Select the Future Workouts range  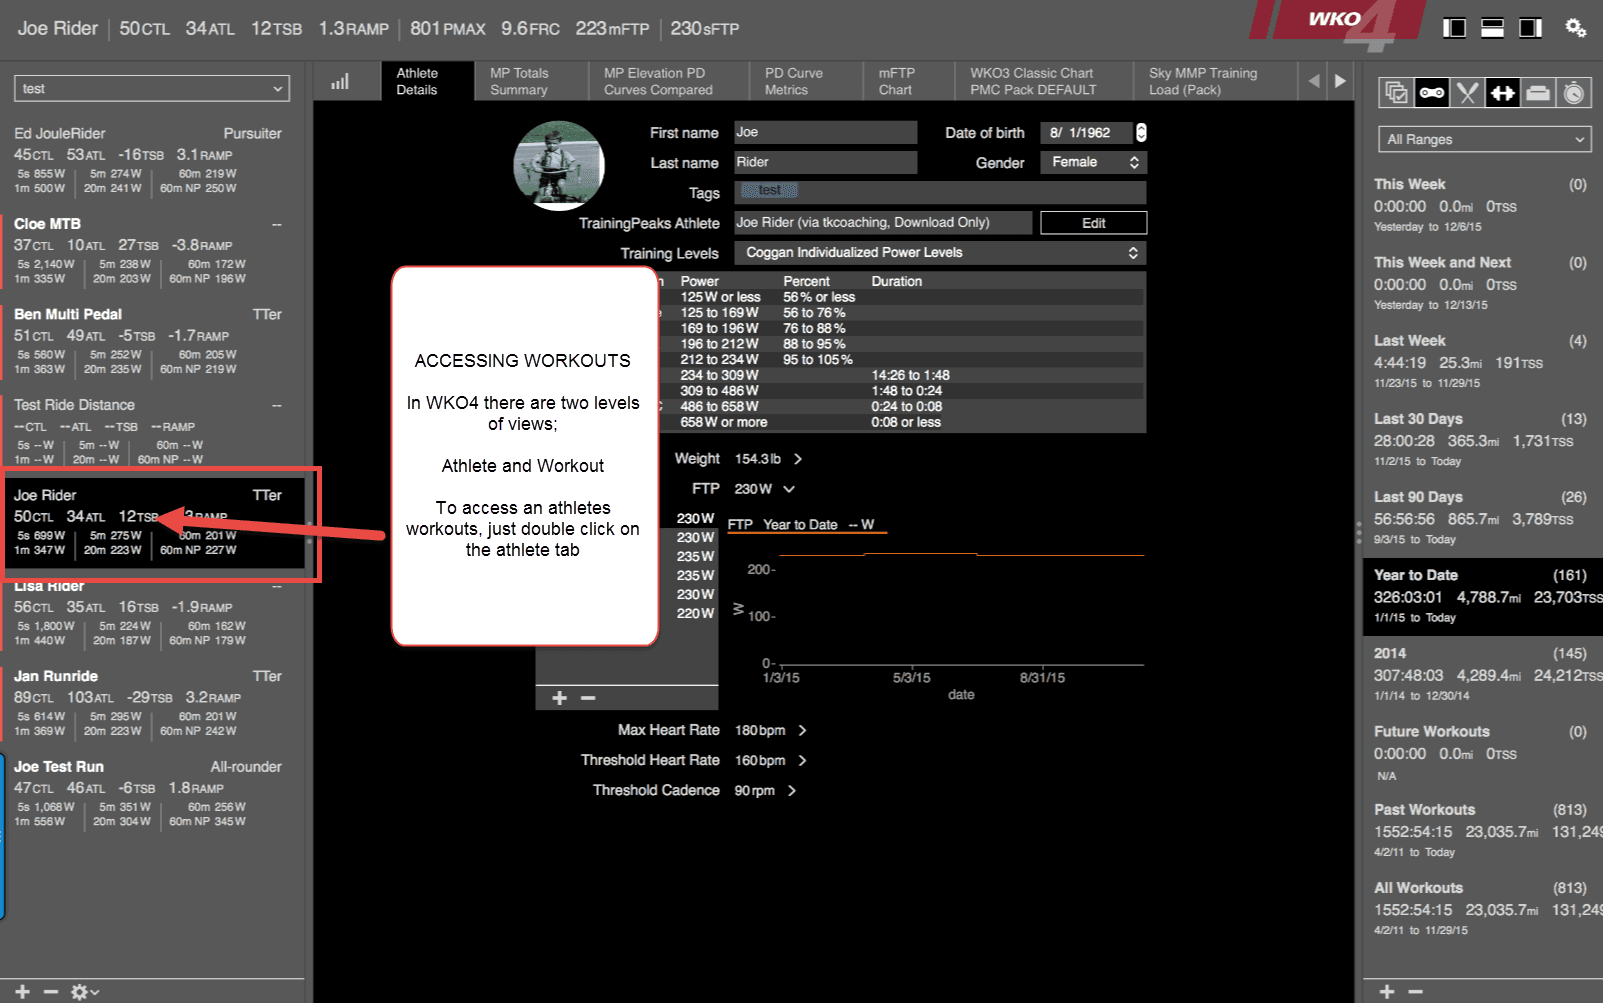pyautogui.click(x=1481, y=752)
